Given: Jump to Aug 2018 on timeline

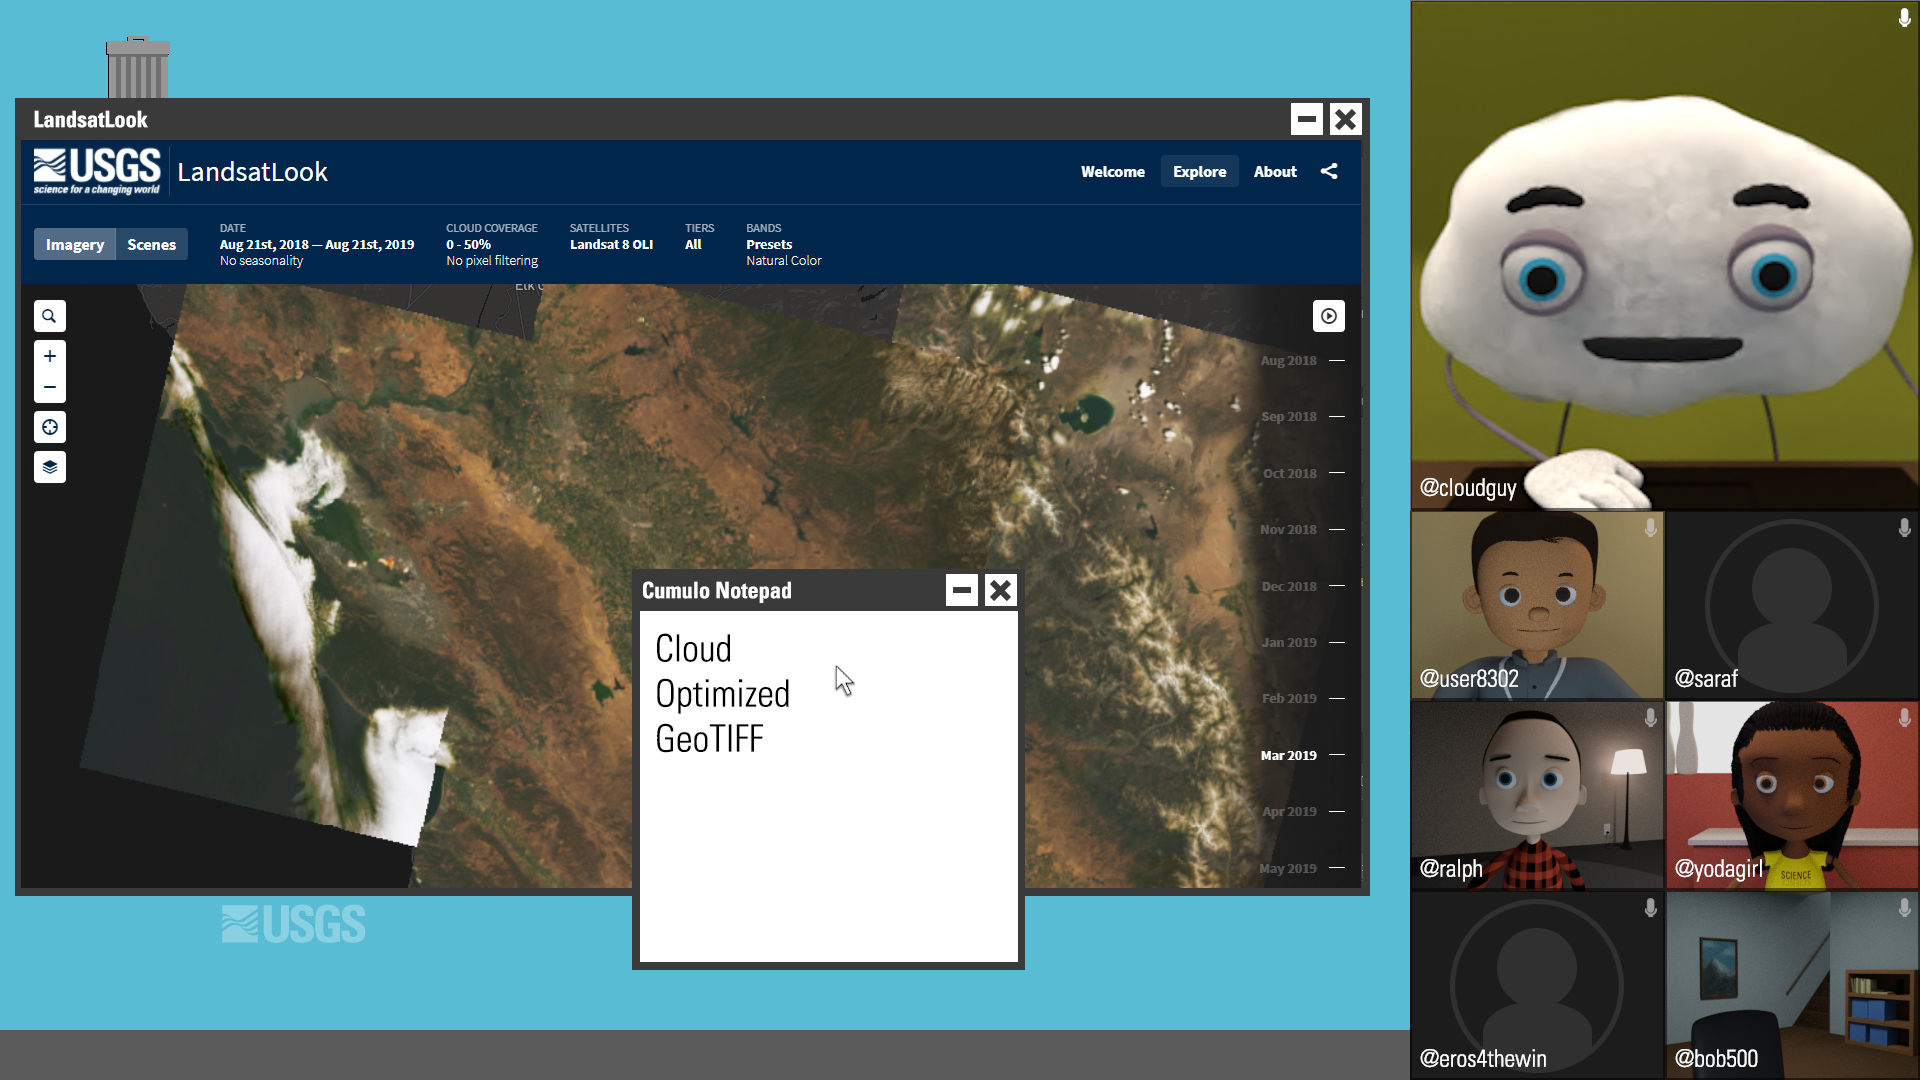Looking at the screenshot, I should (x=1302, y=361).
